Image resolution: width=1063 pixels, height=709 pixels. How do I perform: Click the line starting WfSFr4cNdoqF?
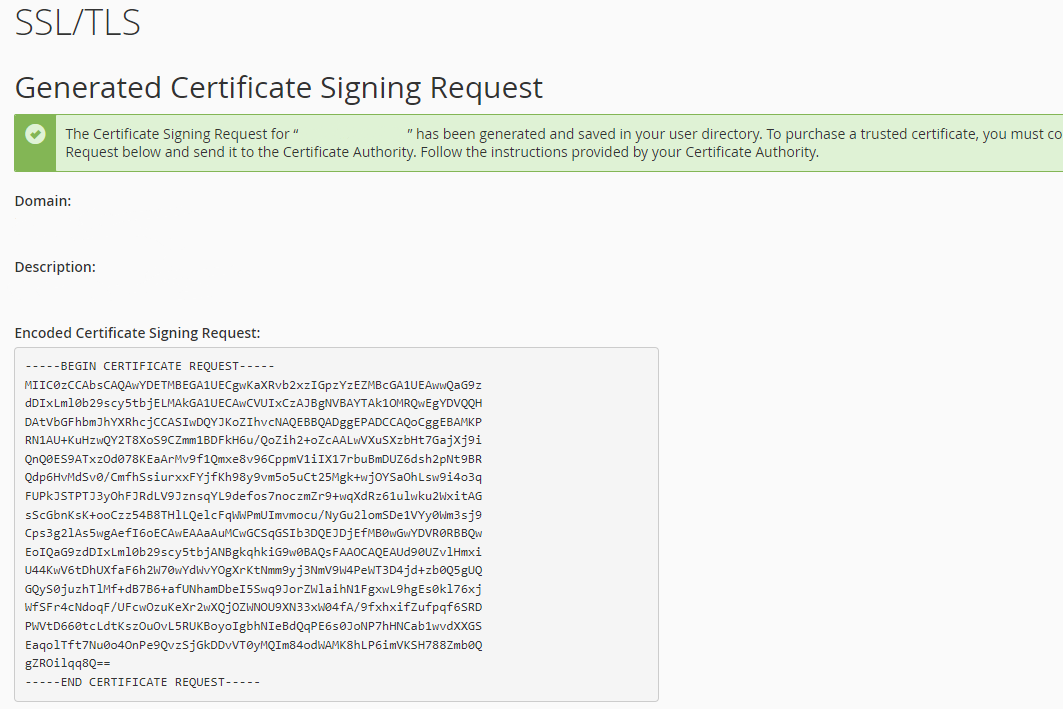pyautogui.click(x=254, y=607)
